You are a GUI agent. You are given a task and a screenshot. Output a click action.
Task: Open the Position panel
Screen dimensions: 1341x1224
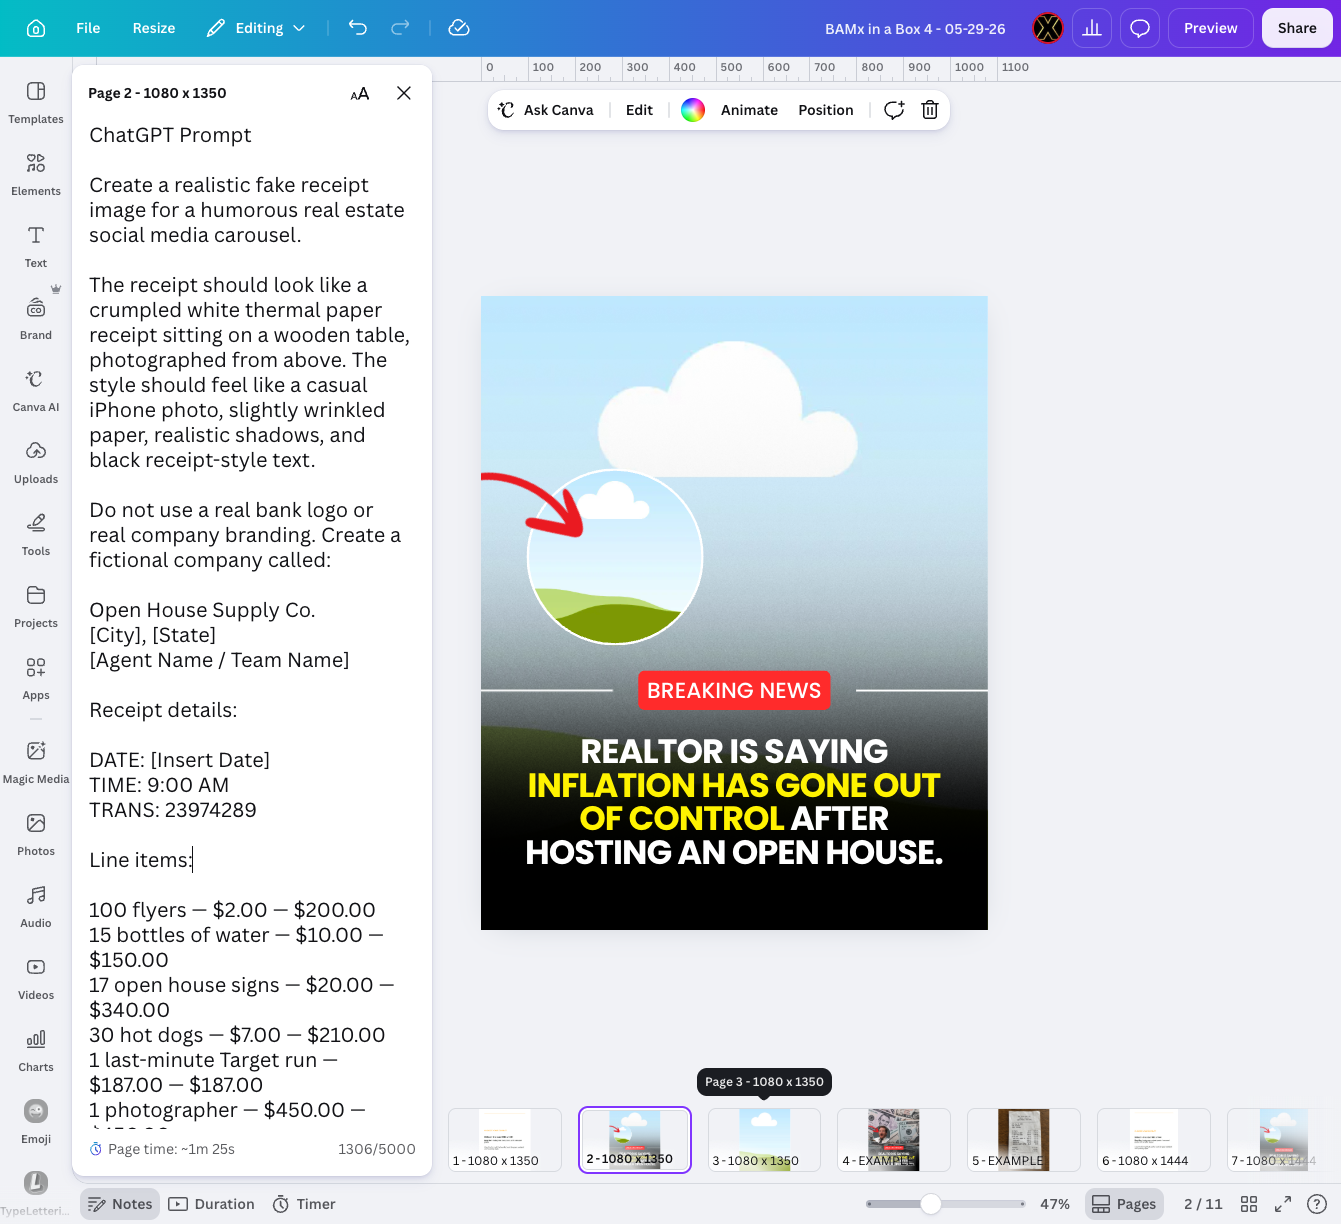826,110
